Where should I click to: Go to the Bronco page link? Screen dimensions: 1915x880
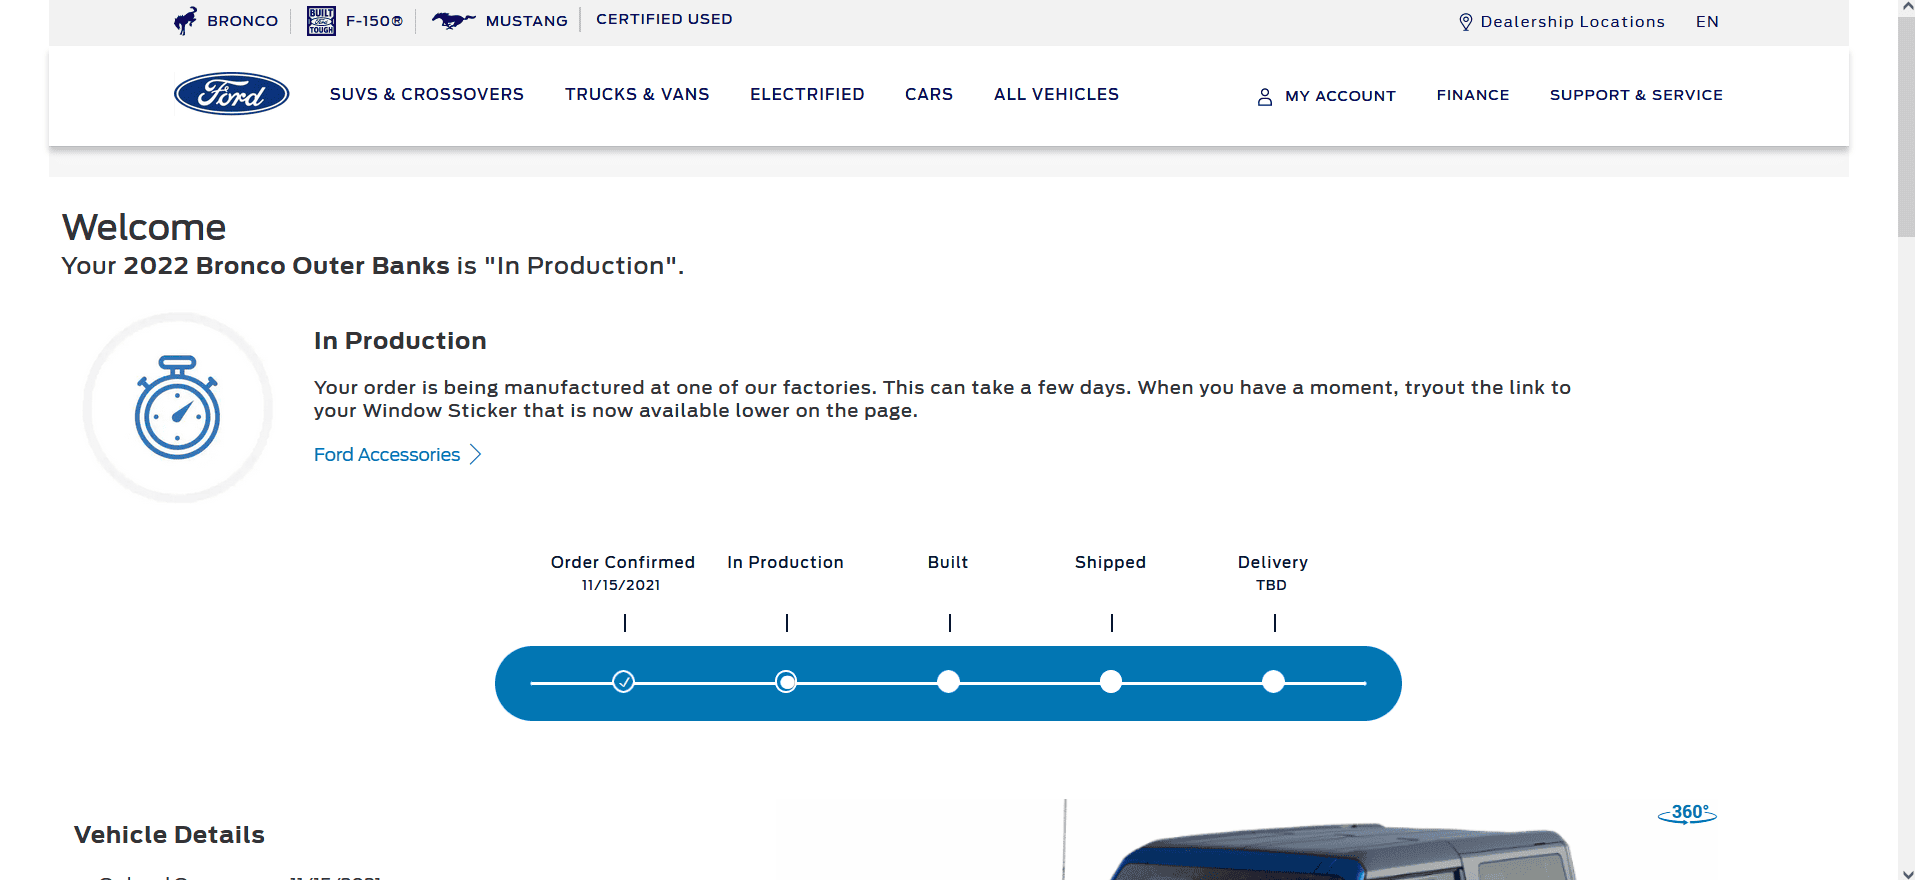click(x=243, y=21)
